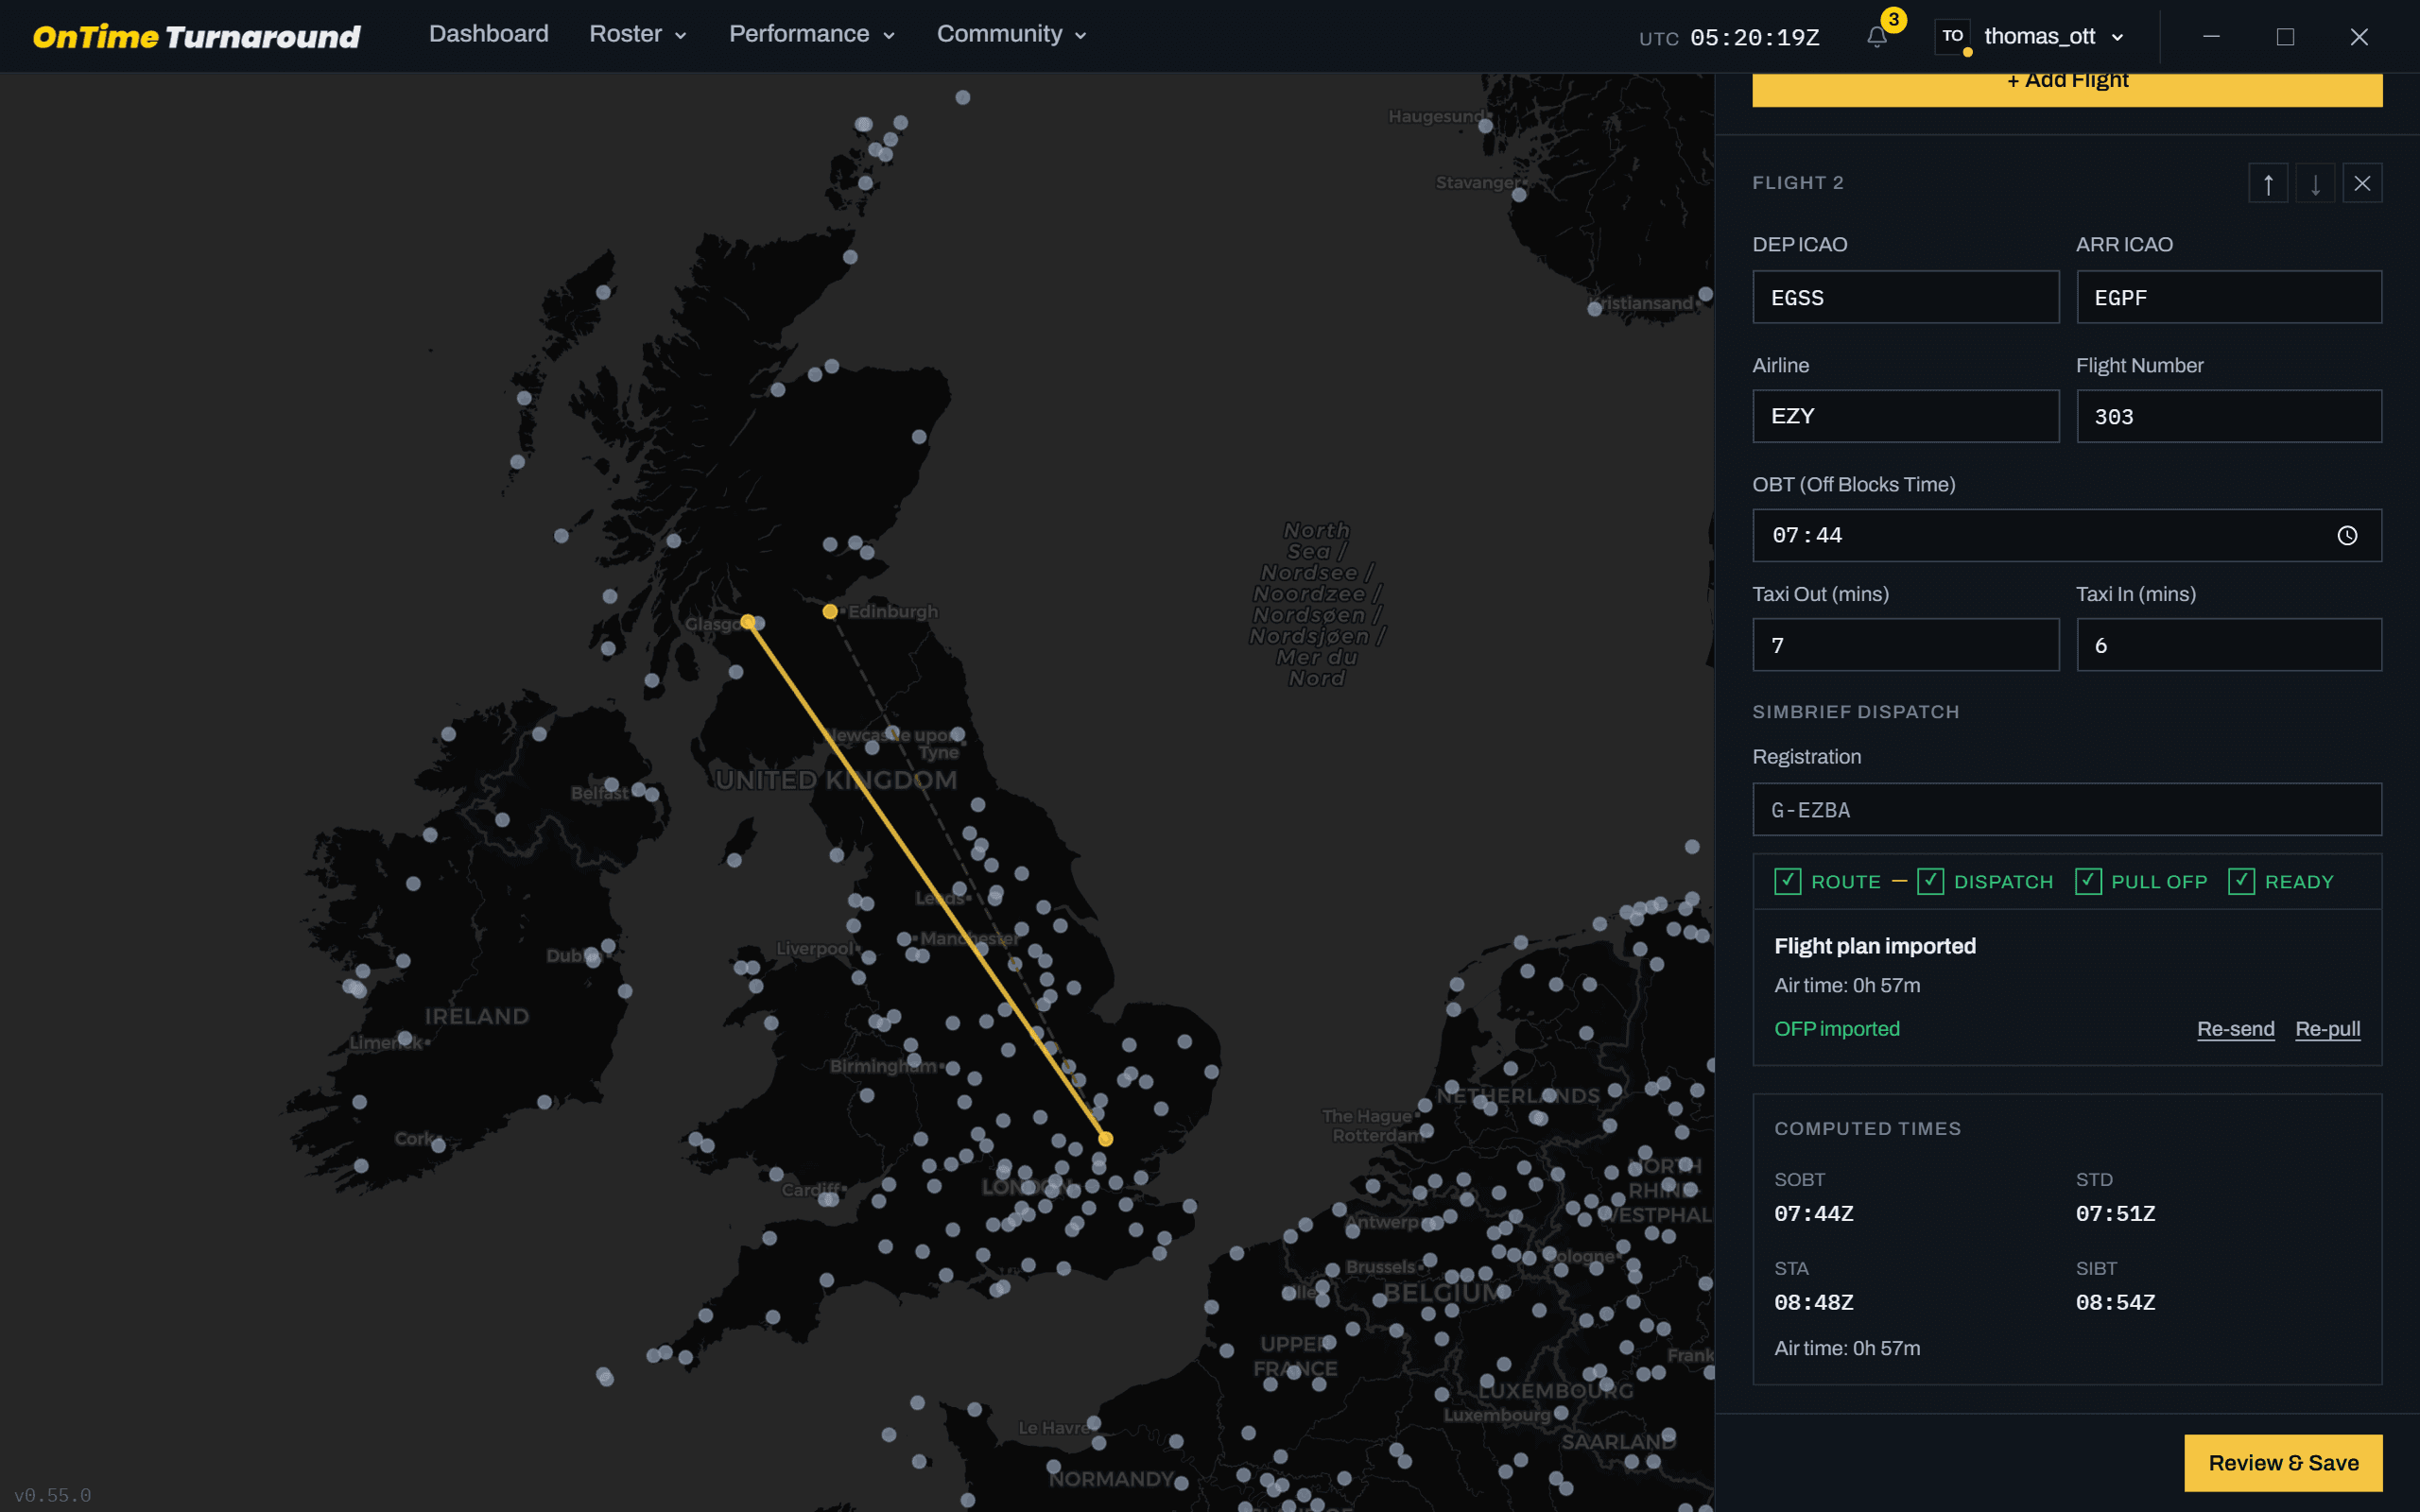Click Review & Save

(x=2283, y=1463)
